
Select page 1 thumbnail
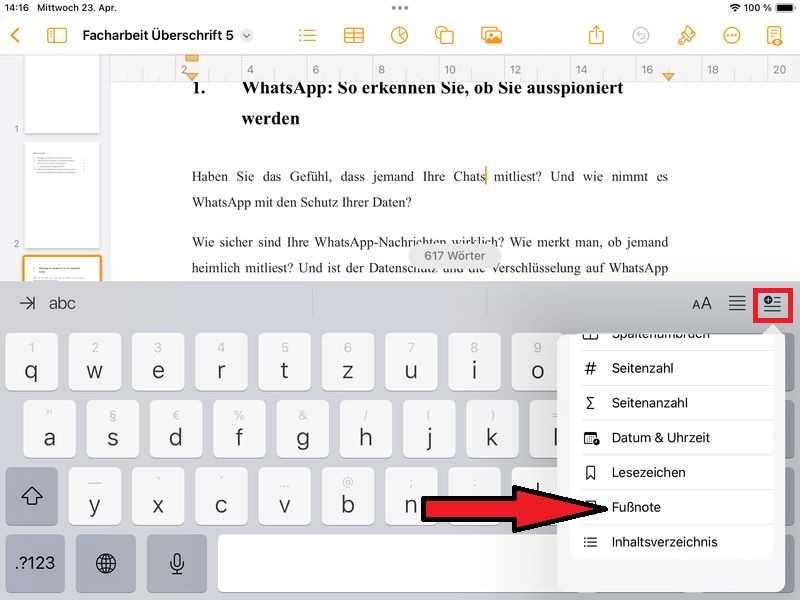coord(62,94)
